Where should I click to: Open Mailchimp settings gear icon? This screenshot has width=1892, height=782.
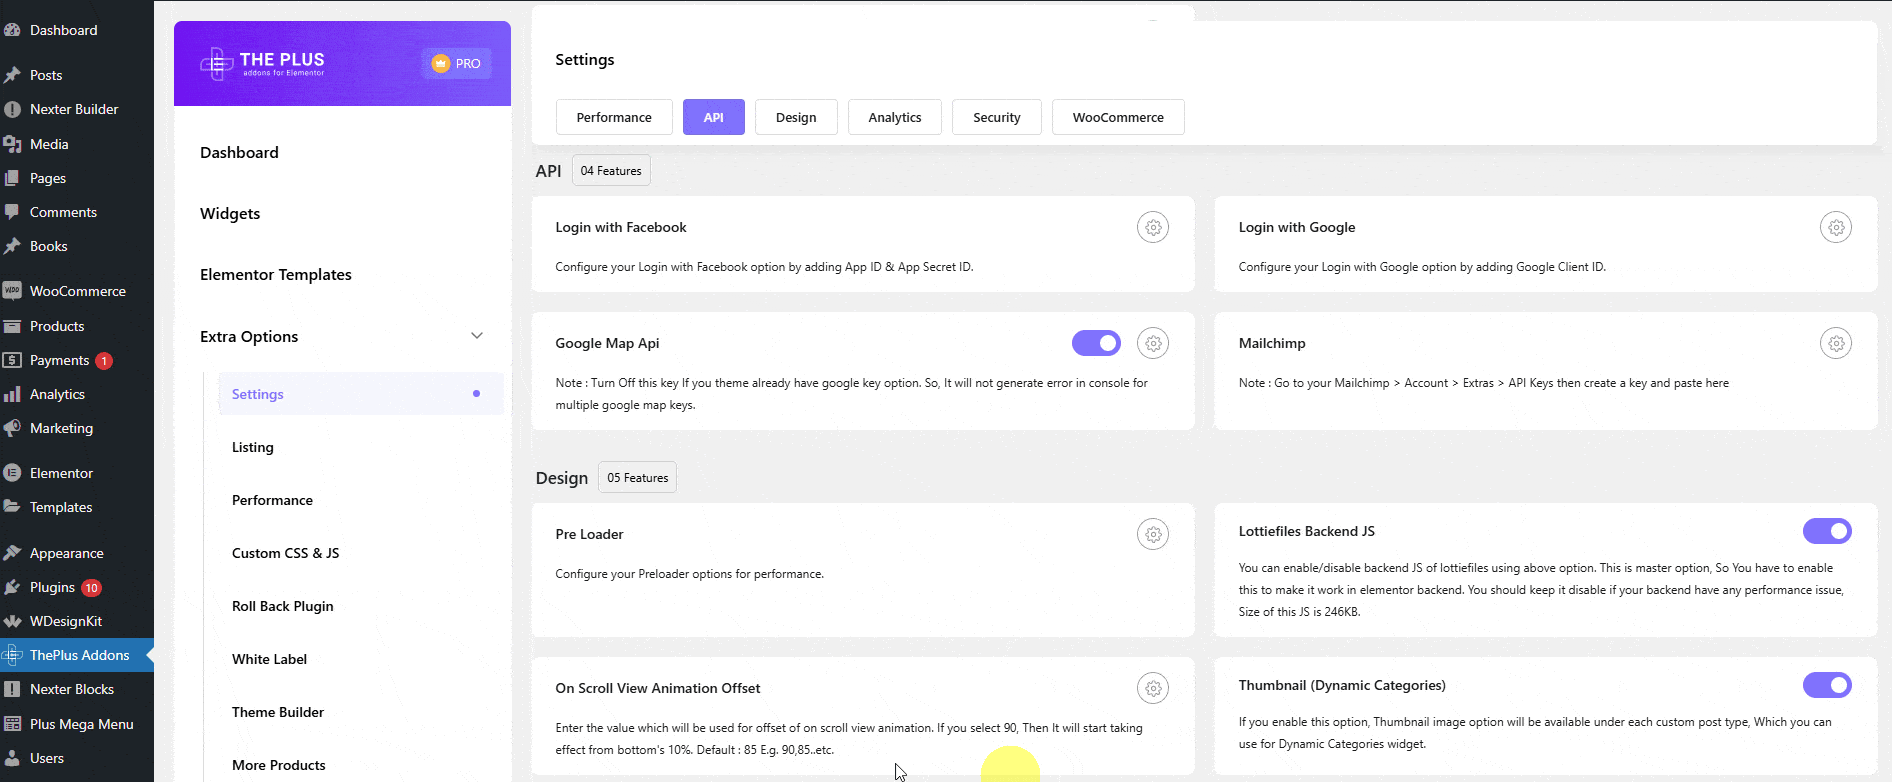click(x=1836, y=343)
